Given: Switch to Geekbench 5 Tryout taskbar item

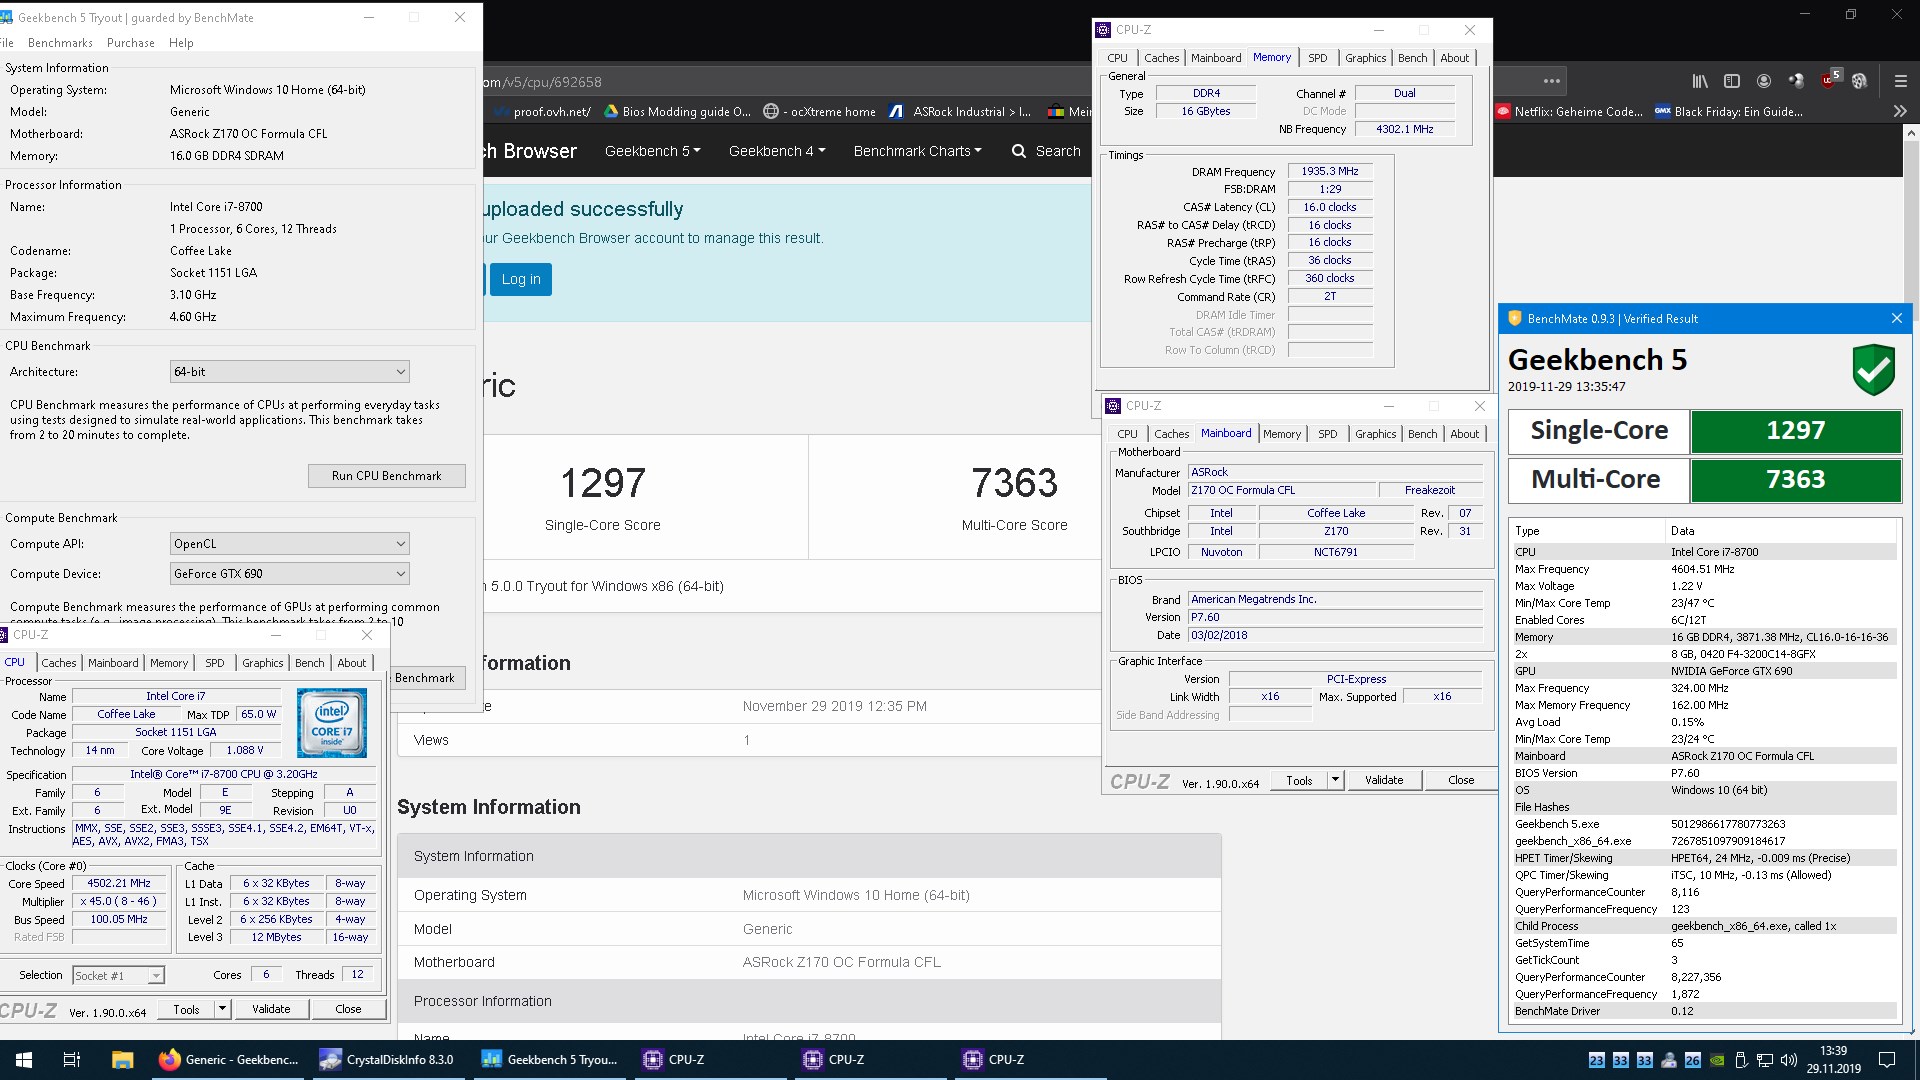Looking at the screenshot, I should click(x=551, y=1060).
